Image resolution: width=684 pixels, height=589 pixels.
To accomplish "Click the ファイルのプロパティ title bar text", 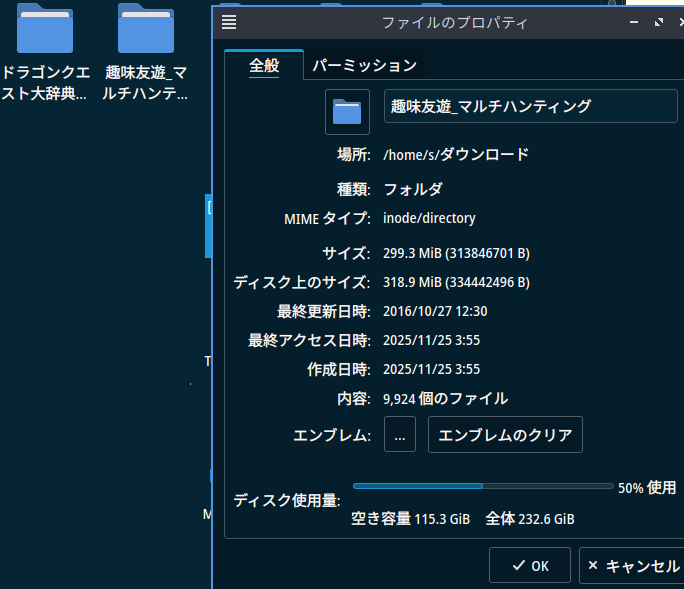I will coord(454,22).
